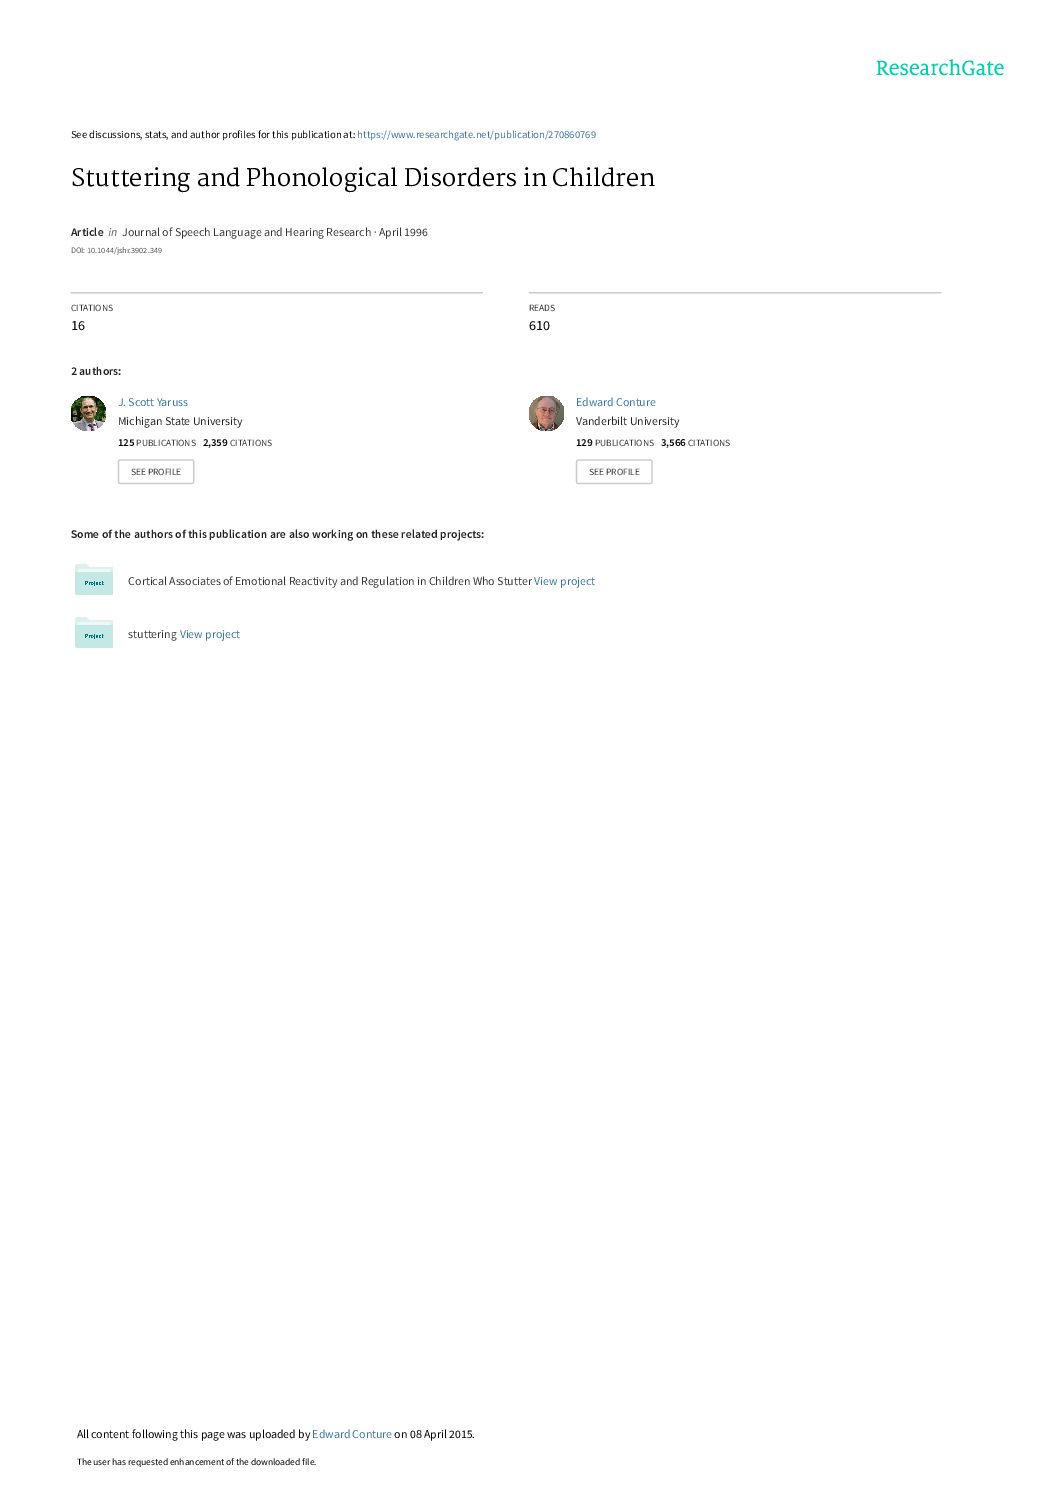Click Journal of Speech Language and Hearing Research

pos(247,232)
